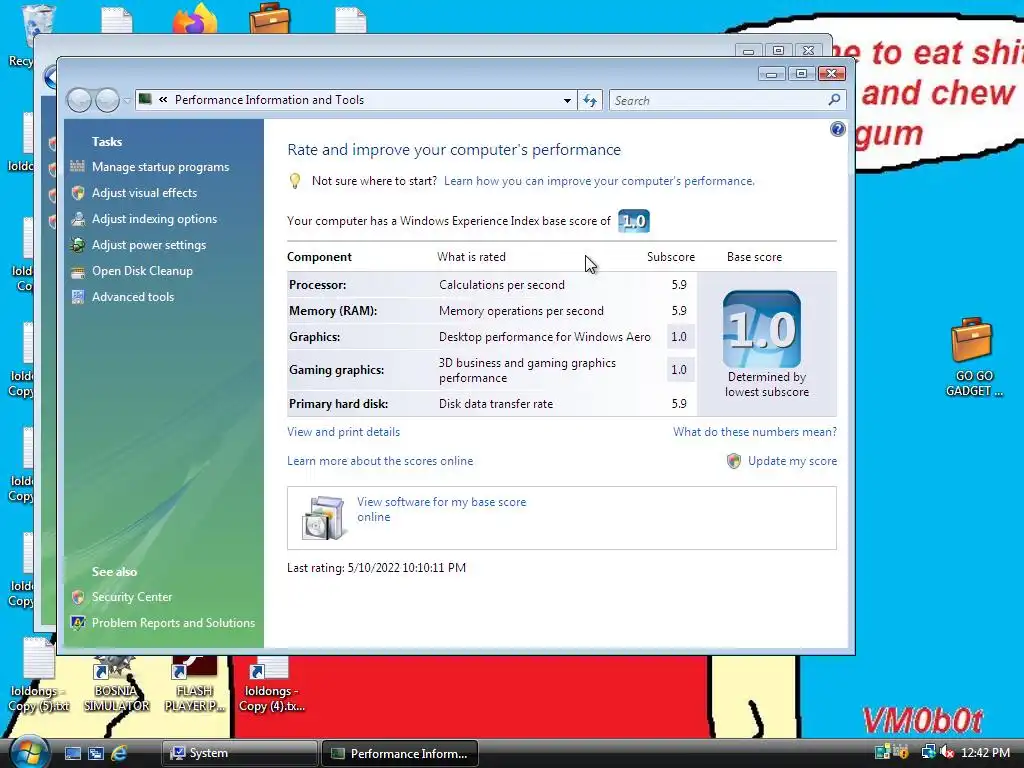Click the large 1.0 base score logo
The width and height of the screenshot is (1024, 768).
pos(761,328)
